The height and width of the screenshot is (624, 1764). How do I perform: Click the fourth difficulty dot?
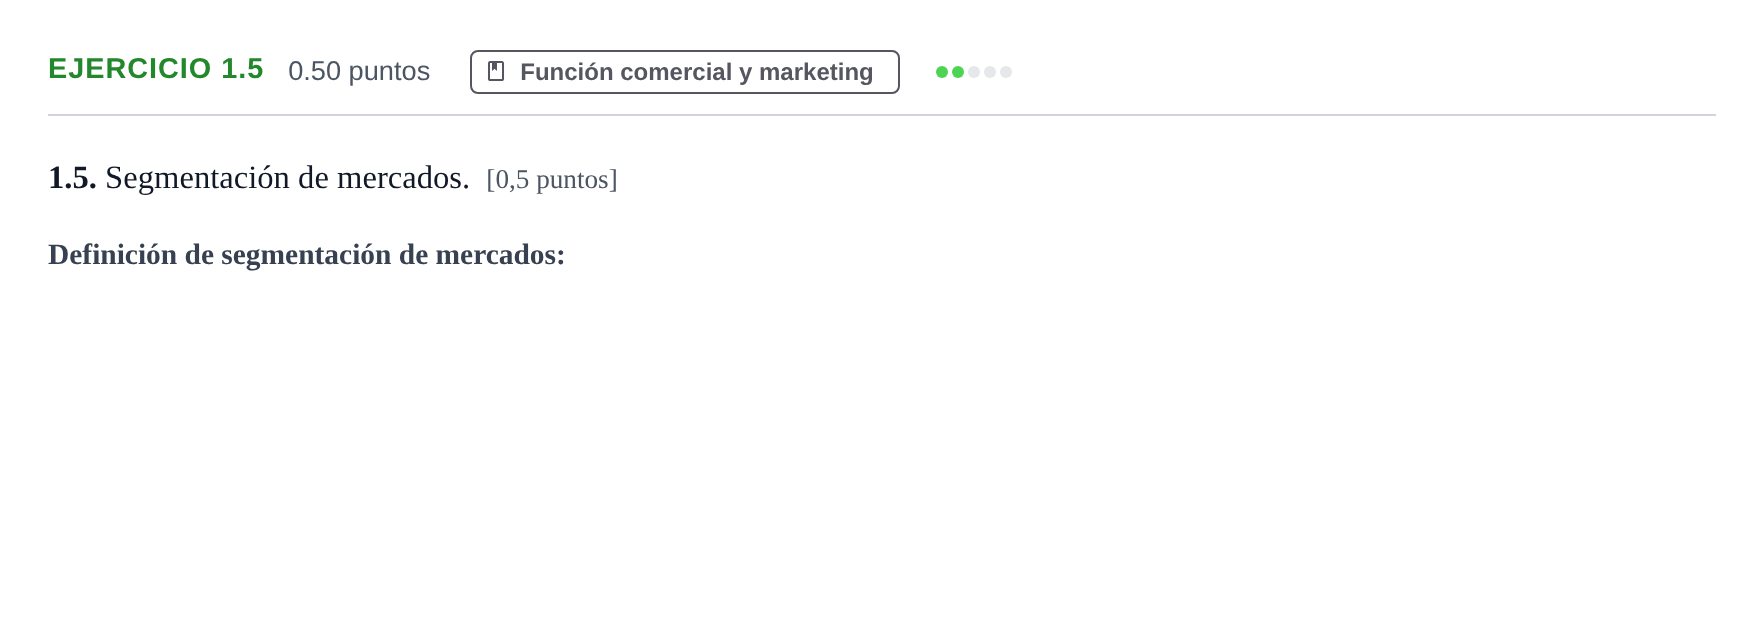(990, 72)
